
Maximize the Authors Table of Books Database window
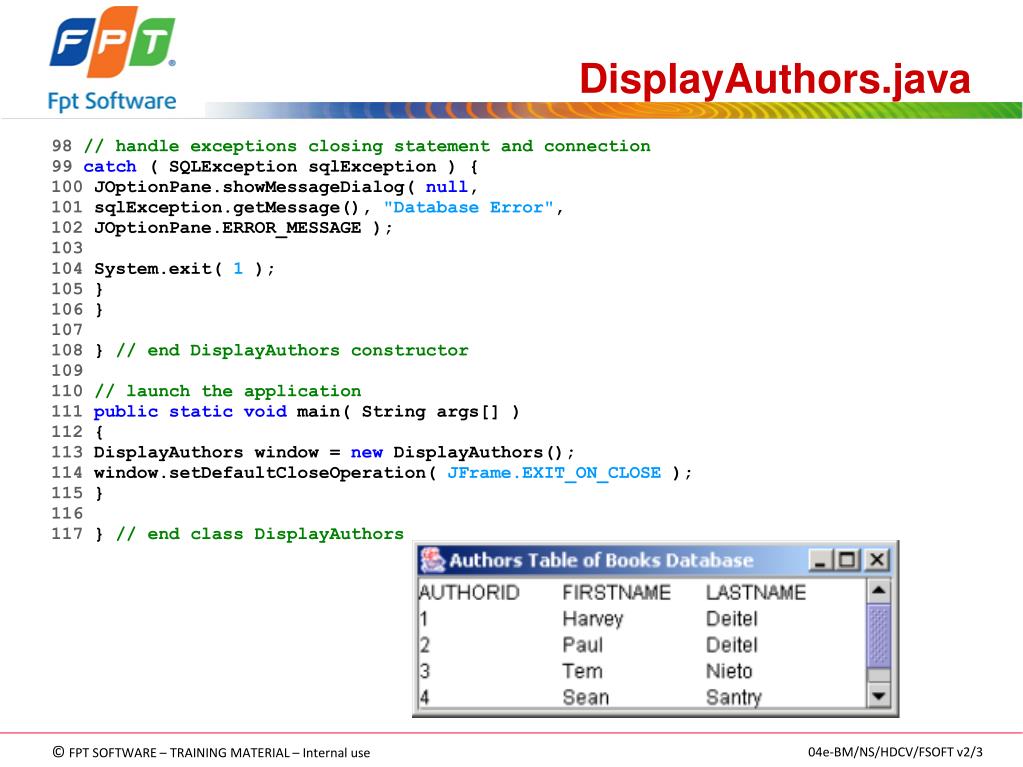tap(847, 560)
